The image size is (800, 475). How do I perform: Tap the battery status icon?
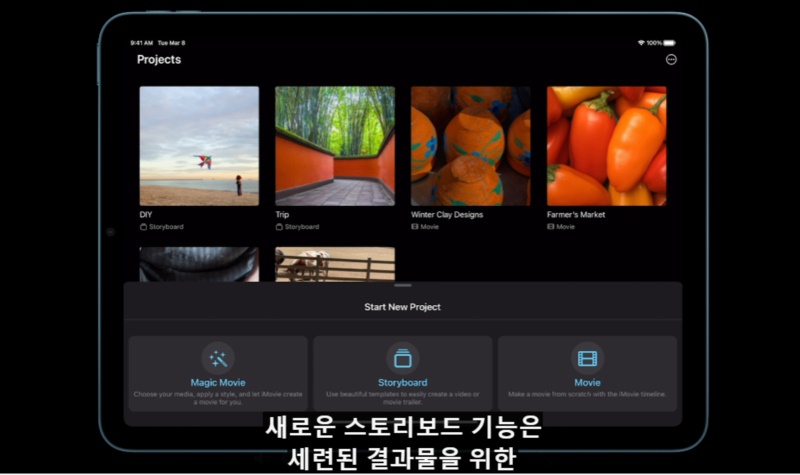tap(669, 43)
